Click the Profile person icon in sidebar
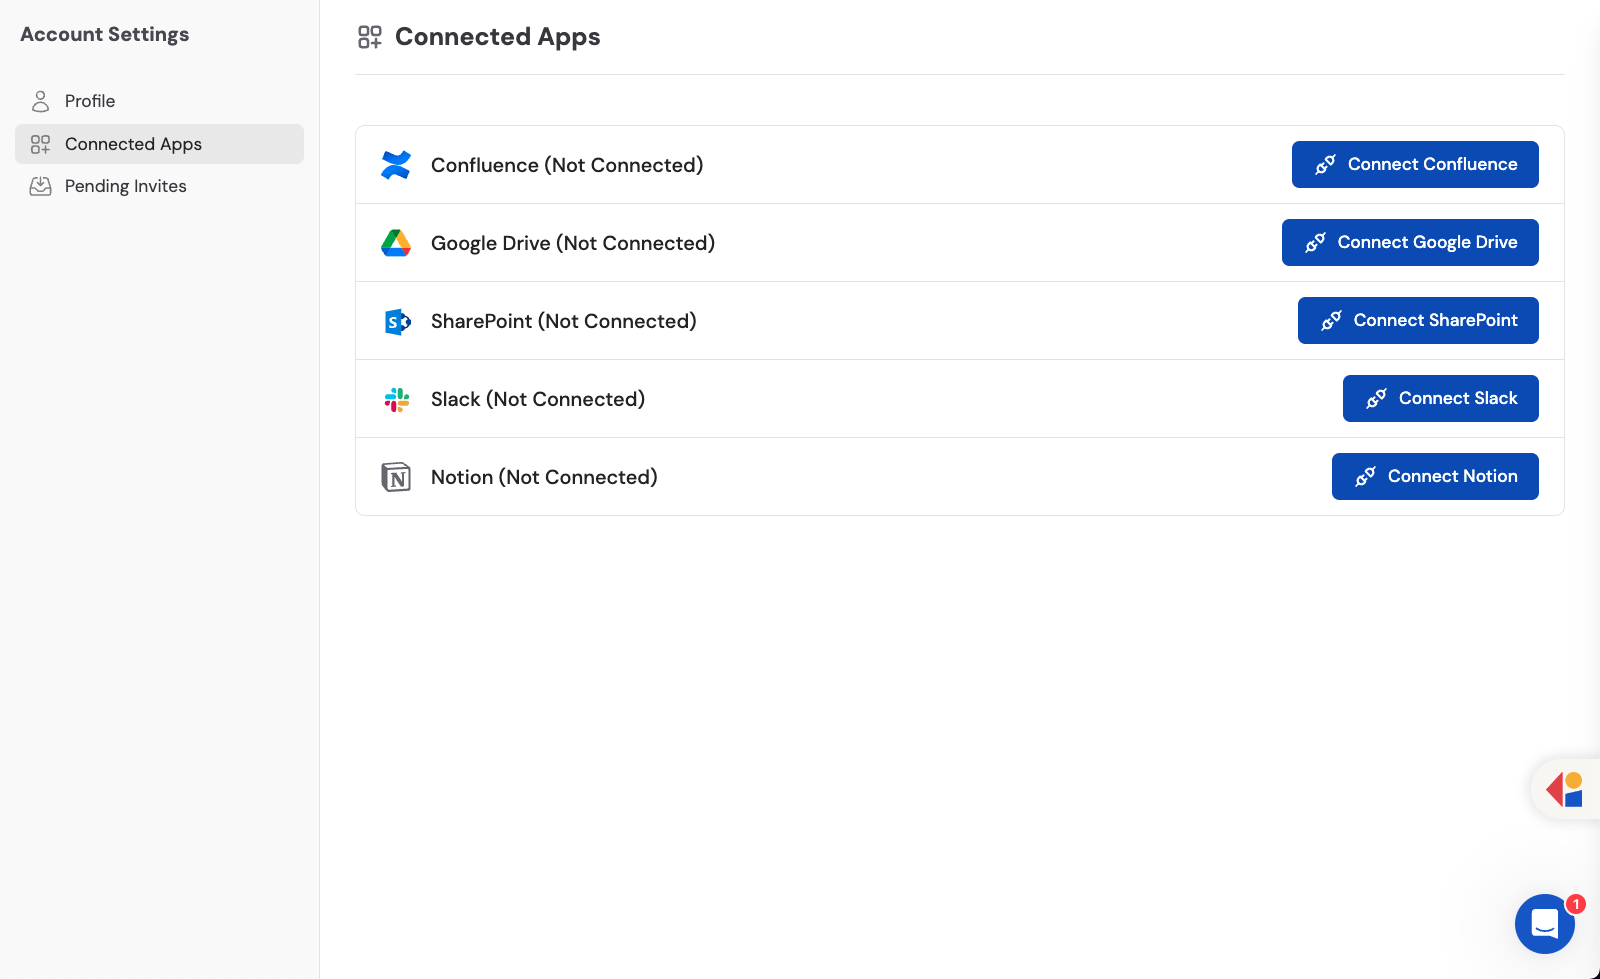The width and height of the screenshot is (1600, 979). click(40, 100)
